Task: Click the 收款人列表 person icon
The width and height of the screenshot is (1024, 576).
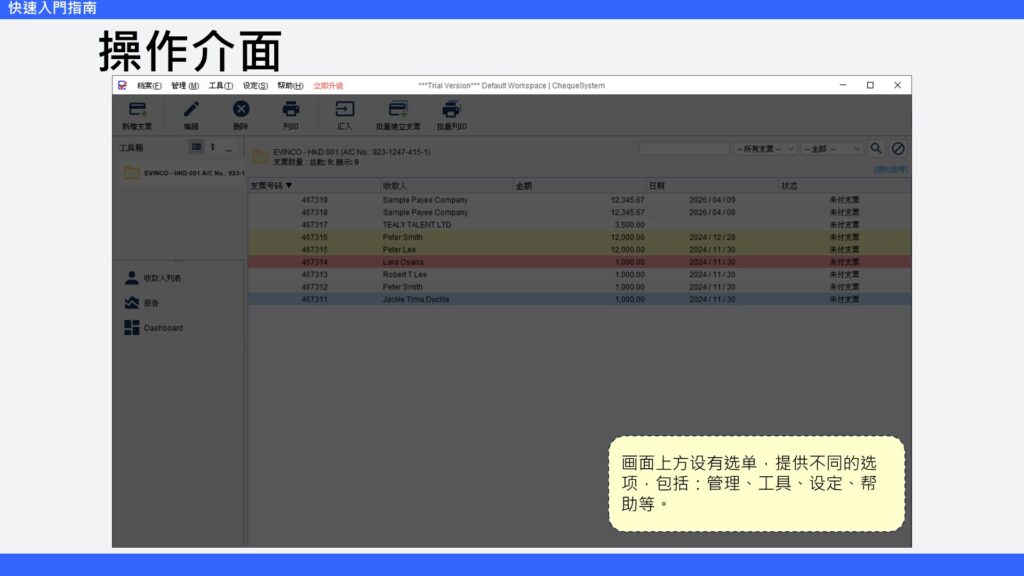Action: (131, 278)
